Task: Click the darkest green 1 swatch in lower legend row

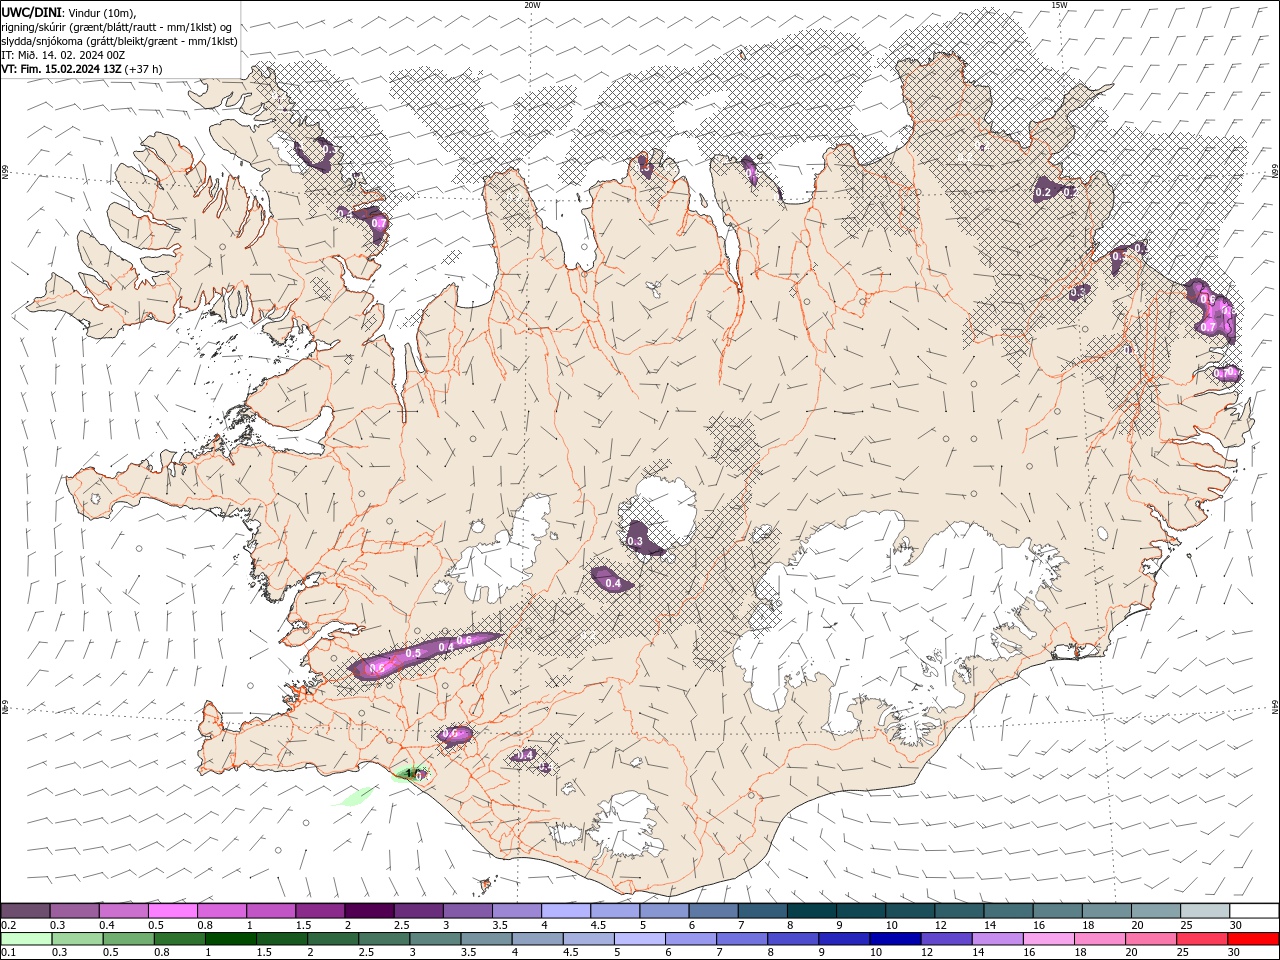Action: (x=233, y=939)
